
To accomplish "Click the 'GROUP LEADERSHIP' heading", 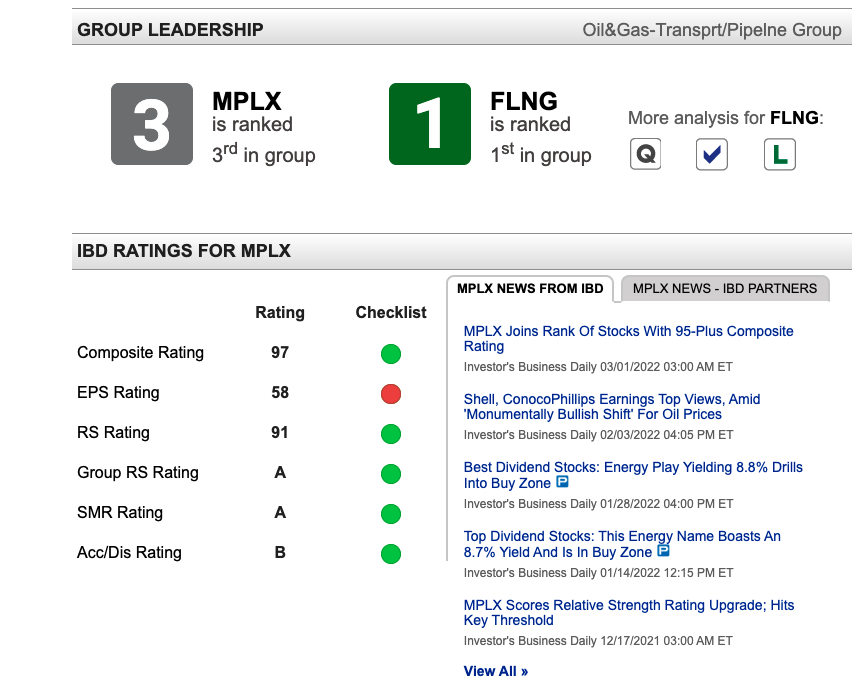I will click(x=170, y=29).
